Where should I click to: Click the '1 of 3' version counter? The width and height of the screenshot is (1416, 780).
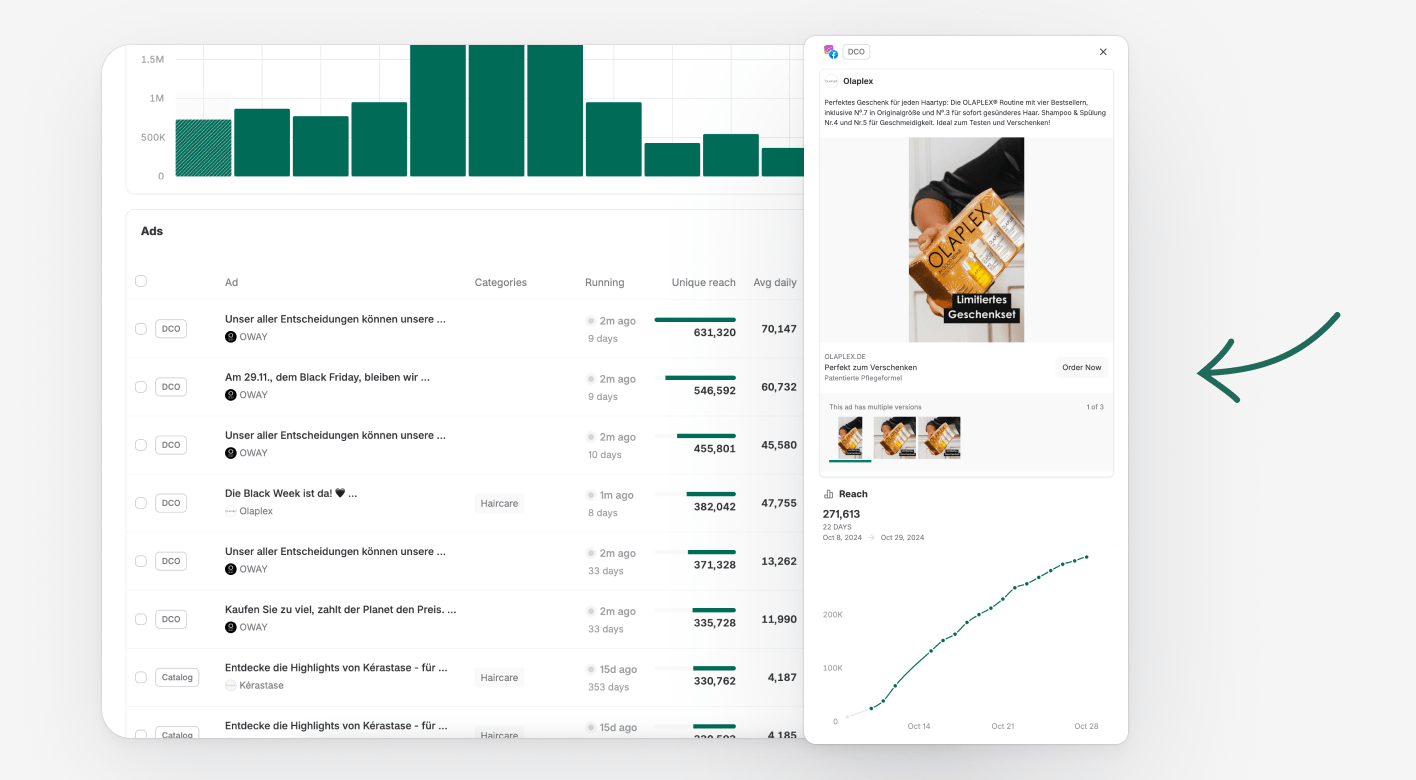(x=1095, y=407)
